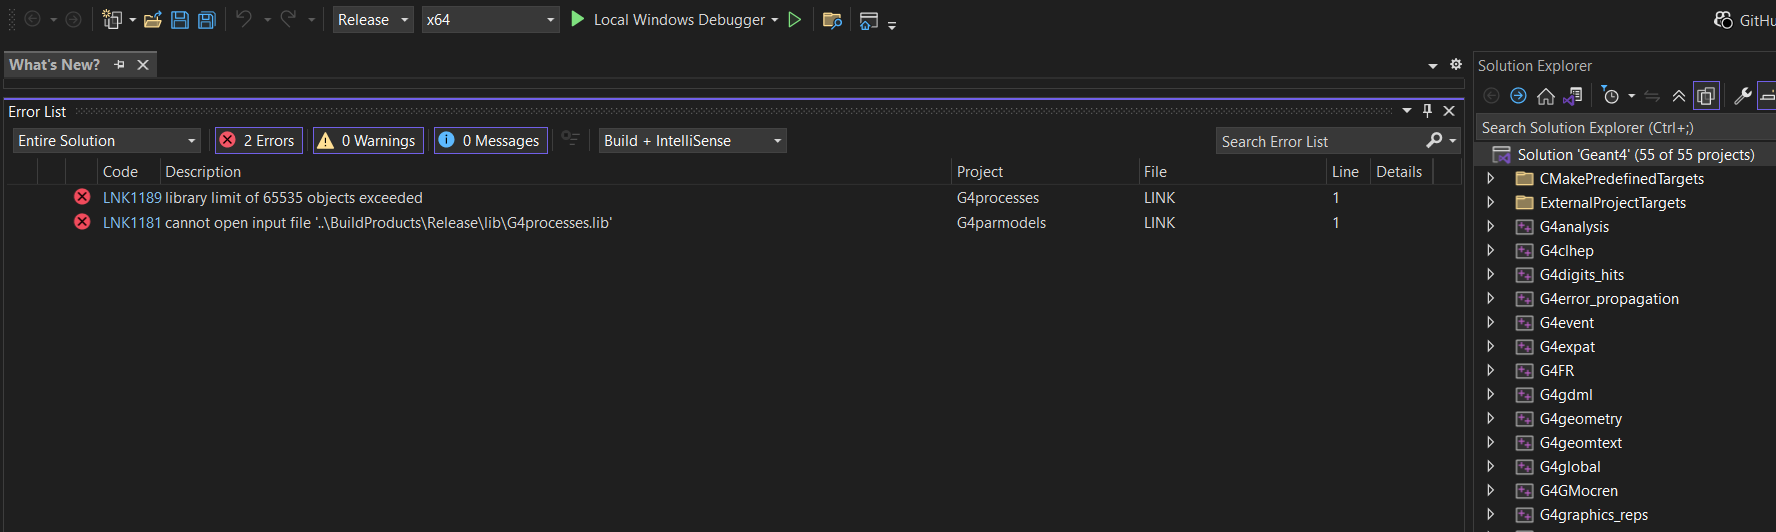Toggle the 0 Warnings filter

[x=368, y=141]
